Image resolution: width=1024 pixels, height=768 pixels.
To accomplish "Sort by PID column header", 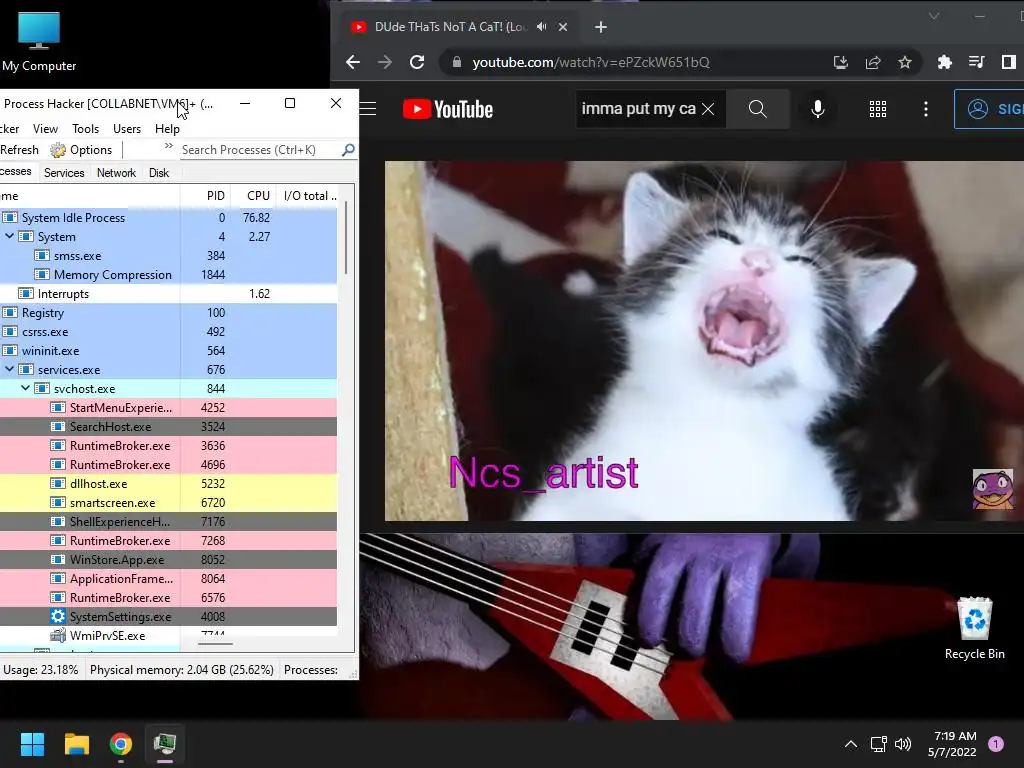I will click(x=205, y=196).
